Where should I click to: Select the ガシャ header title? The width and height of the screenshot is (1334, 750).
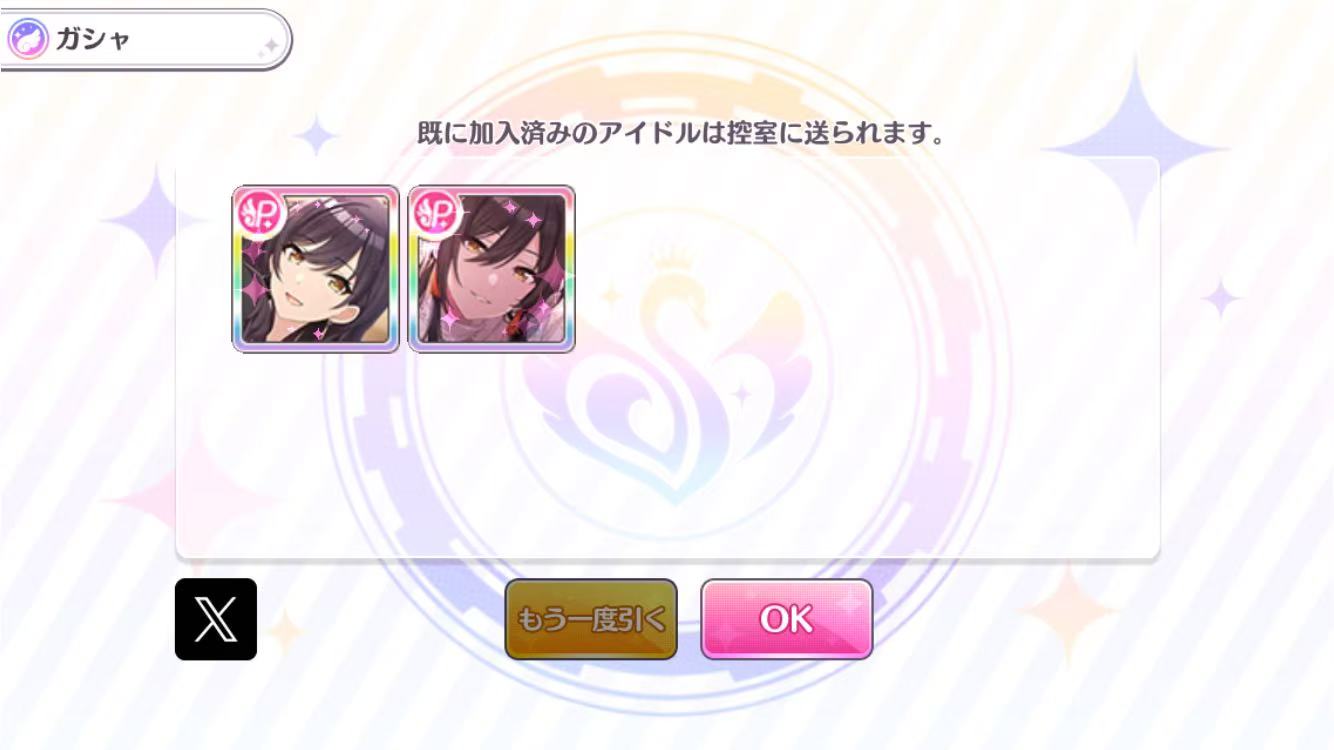[x=92, y=40]
